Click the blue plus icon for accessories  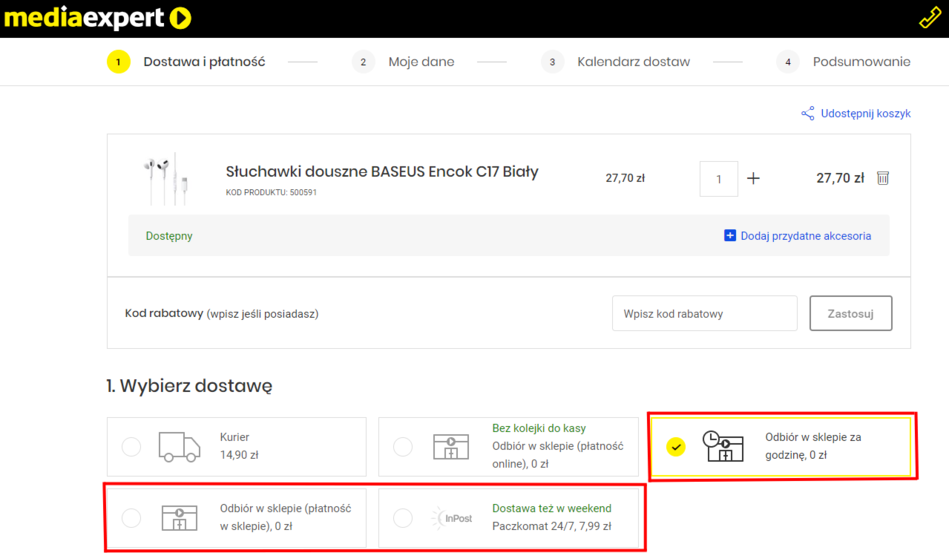click(730, 236)
